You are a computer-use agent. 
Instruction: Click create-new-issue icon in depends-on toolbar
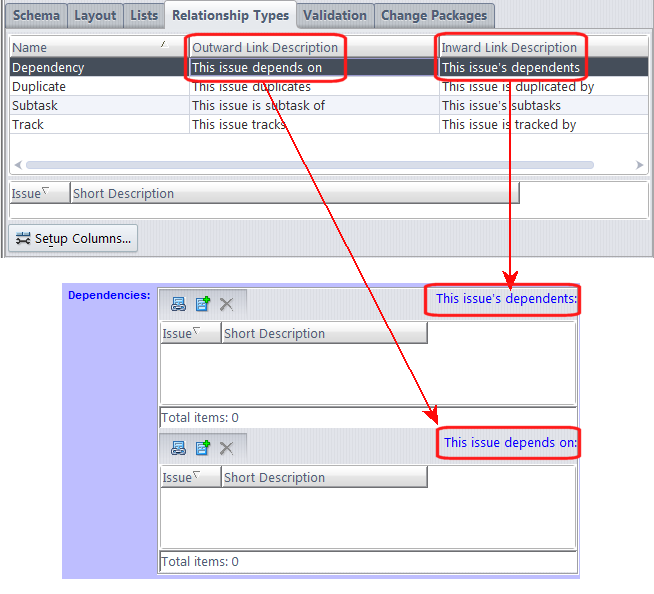tap(202, 448)
